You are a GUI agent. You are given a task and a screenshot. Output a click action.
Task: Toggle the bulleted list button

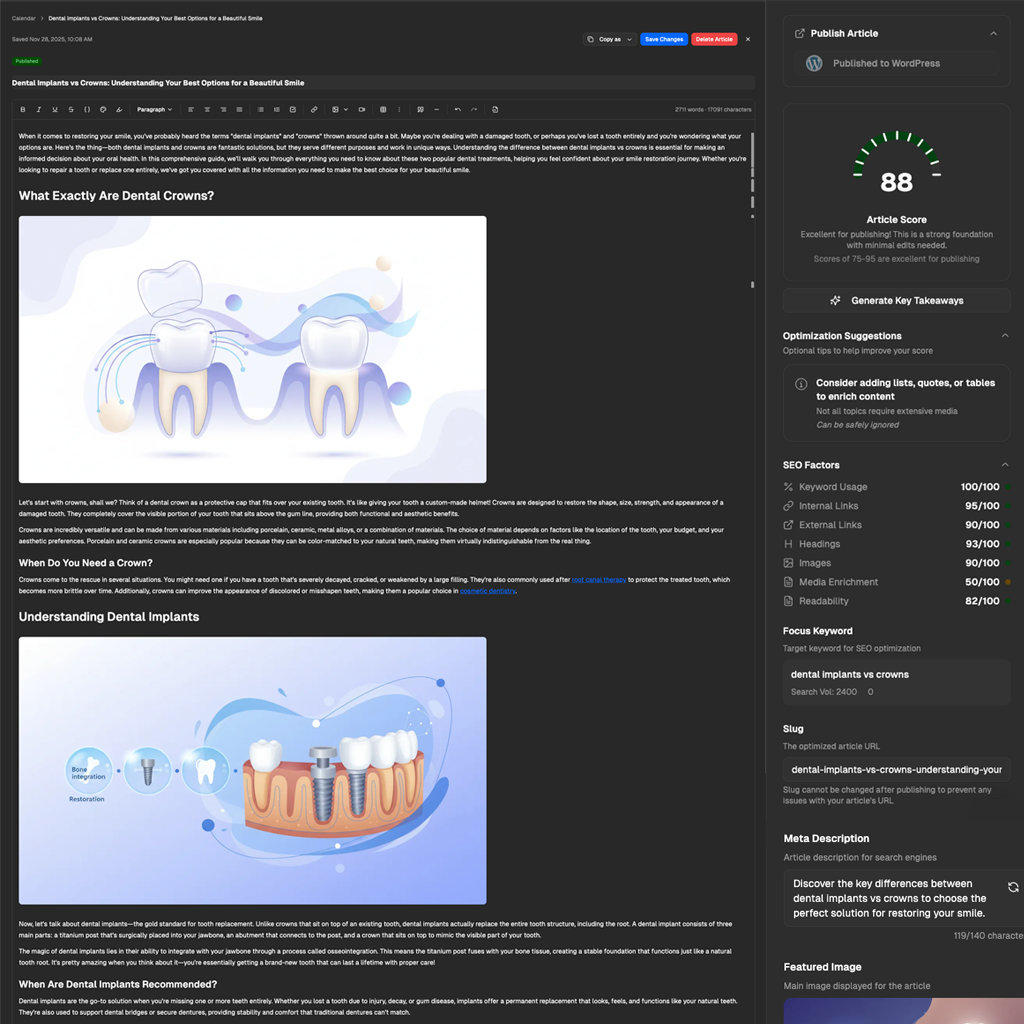[x=260, y=109]
